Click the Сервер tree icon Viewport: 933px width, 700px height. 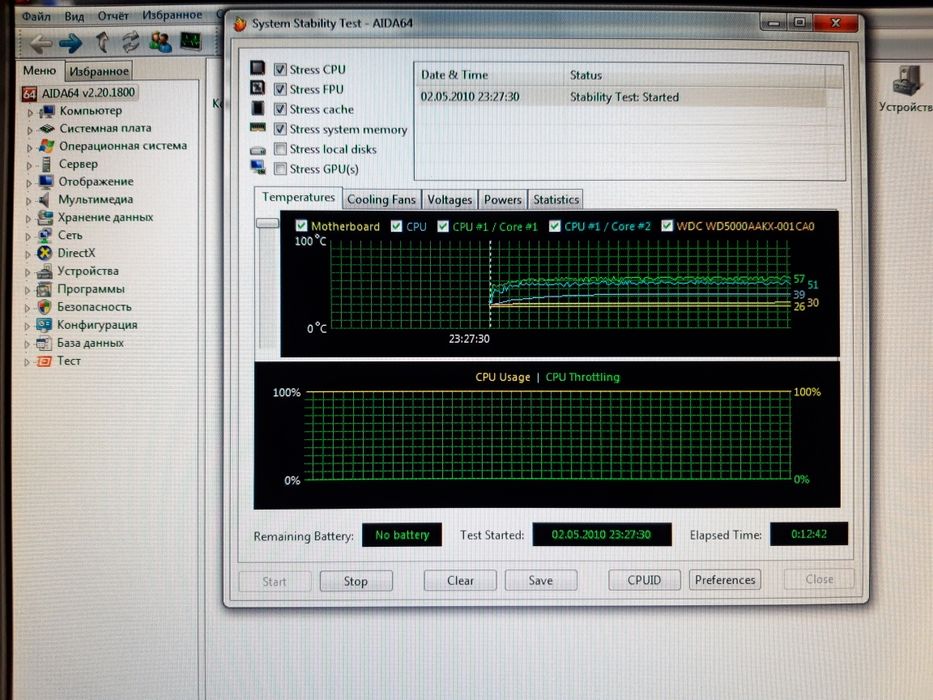click(46, 164)
